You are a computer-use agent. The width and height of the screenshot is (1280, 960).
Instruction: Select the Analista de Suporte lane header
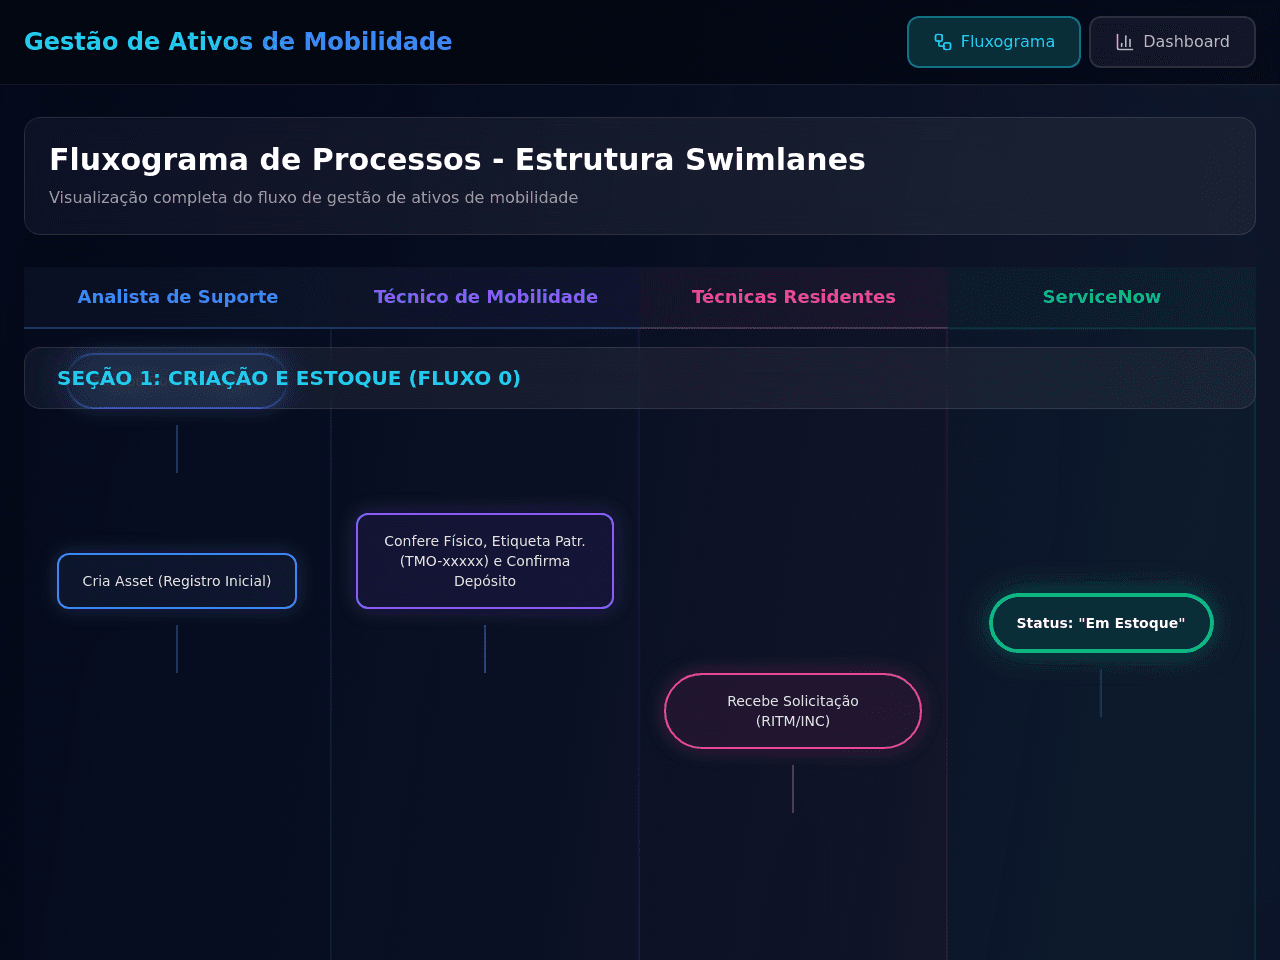(x=178, y=297)
